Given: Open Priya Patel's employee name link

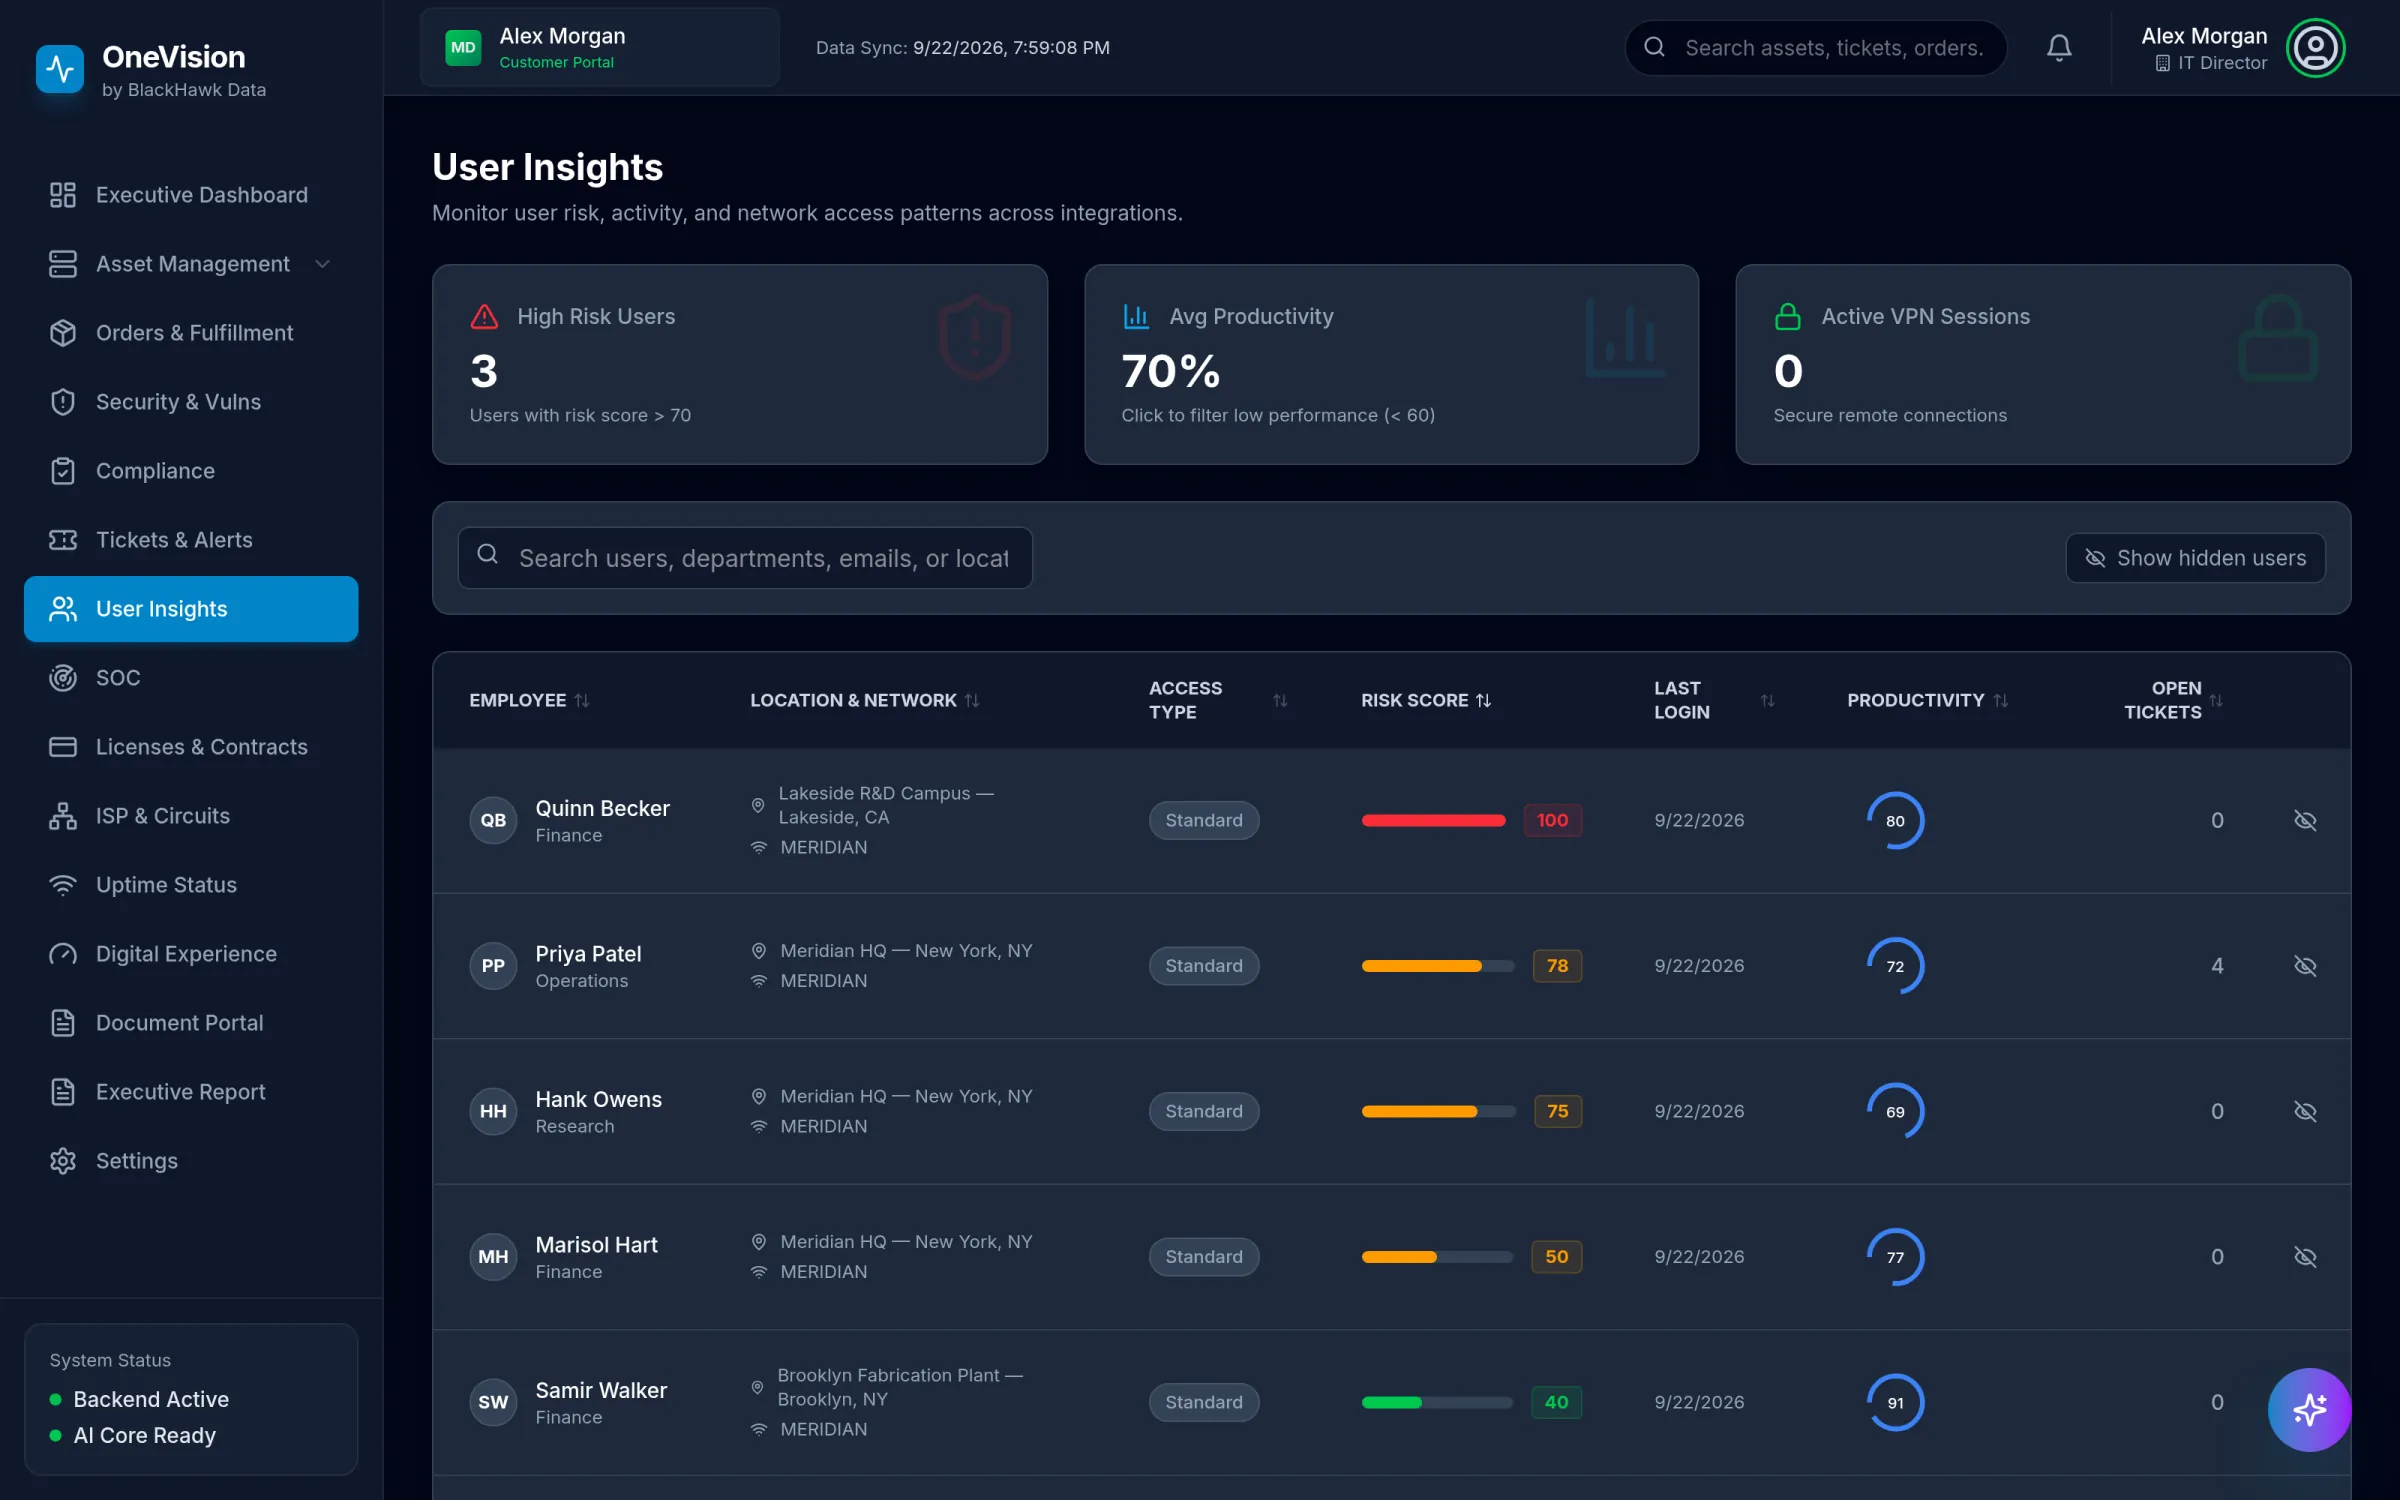Looking at the screenshot, I should [x=588, y=954].
